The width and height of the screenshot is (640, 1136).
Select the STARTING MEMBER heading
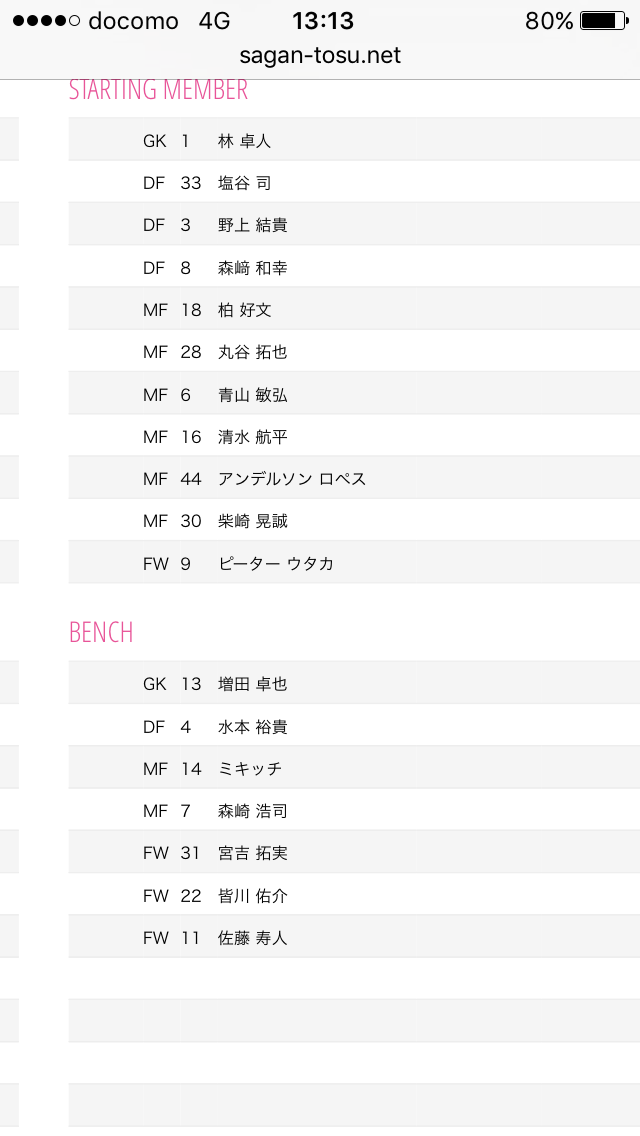(158, 90)
